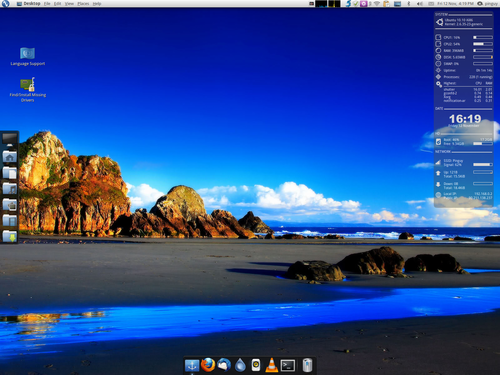Open Find/Install Missing Drivers desktop shortcut
Screen dimensions: 500x375
(28, 90)
